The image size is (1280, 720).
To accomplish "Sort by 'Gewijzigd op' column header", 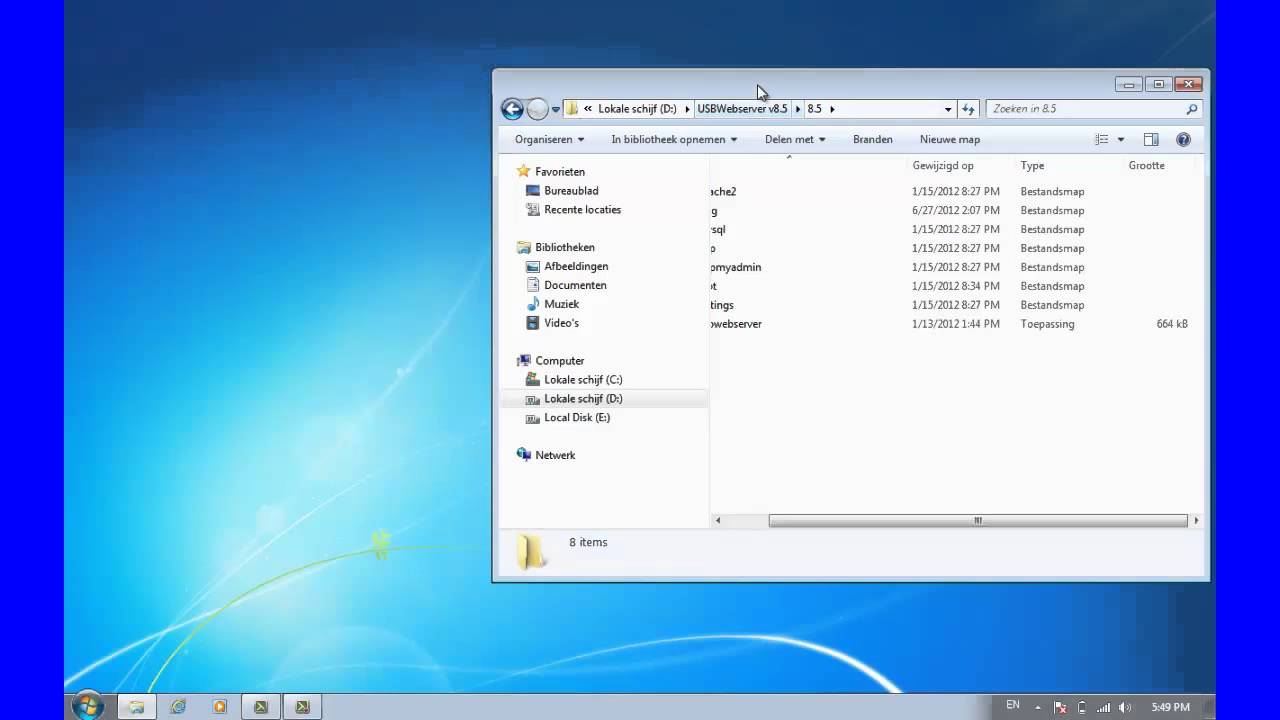I will pyautogui.click(x=943, y=166).
